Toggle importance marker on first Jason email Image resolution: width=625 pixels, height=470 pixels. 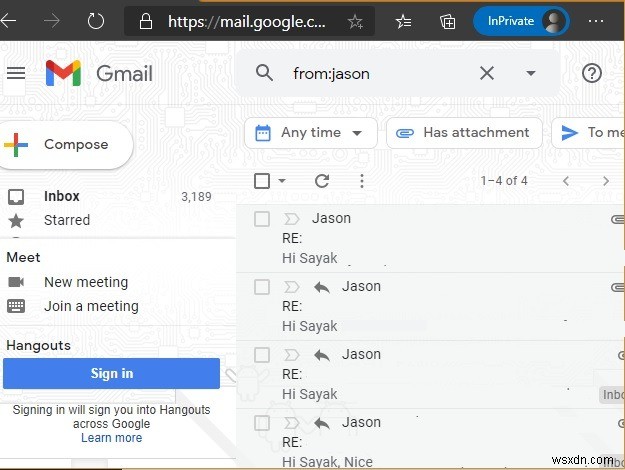[x=291, y=219]
